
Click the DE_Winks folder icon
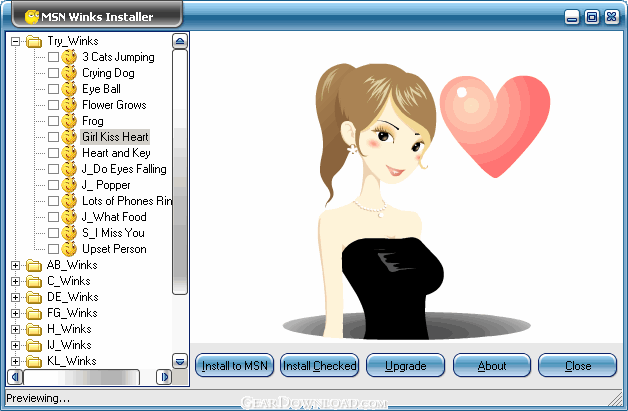click(34, 297)
